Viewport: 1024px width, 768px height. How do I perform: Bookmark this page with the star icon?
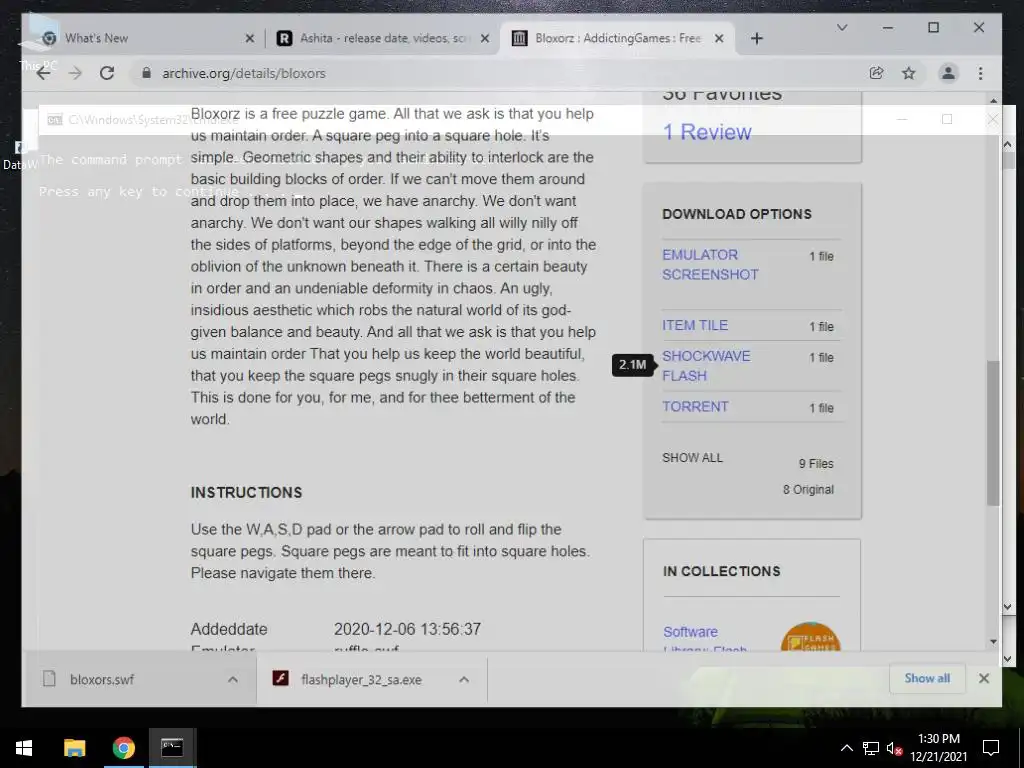click(908, 73)
